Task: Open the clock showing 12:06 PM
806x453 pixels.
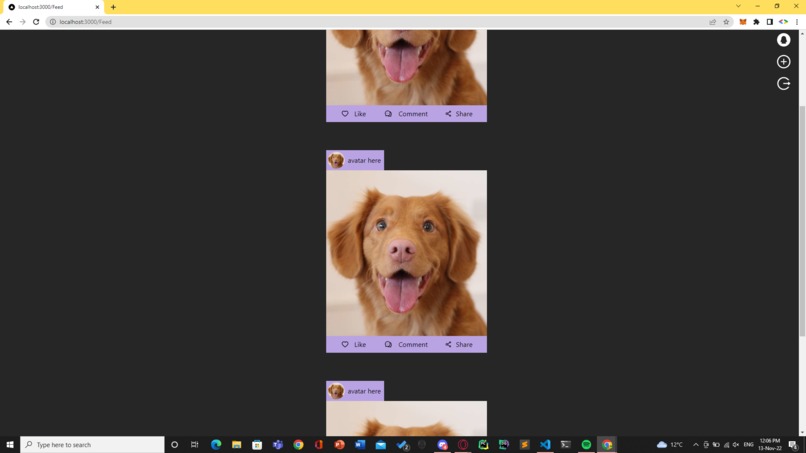Action: [x=770, y=444]
